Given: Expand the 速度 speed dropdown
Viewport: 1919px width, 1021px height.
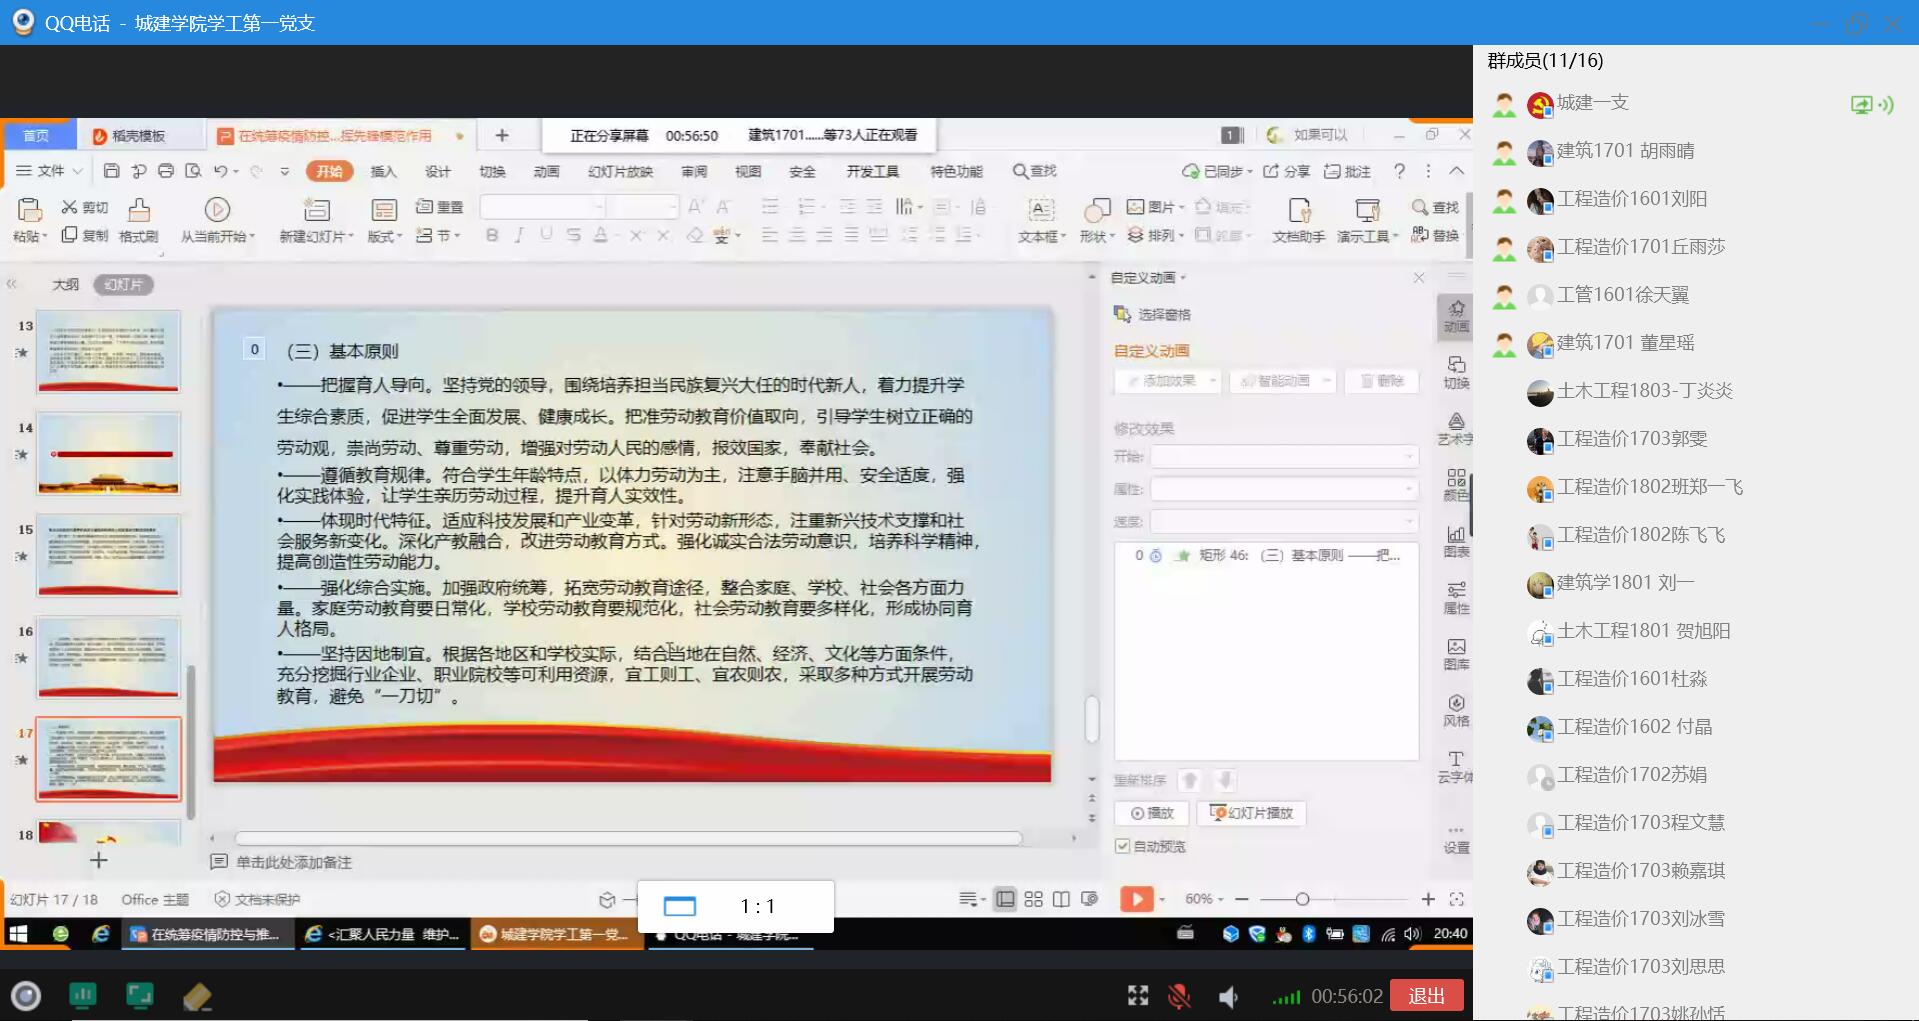Looking at the screenshot, I should tap(1285, 521).
